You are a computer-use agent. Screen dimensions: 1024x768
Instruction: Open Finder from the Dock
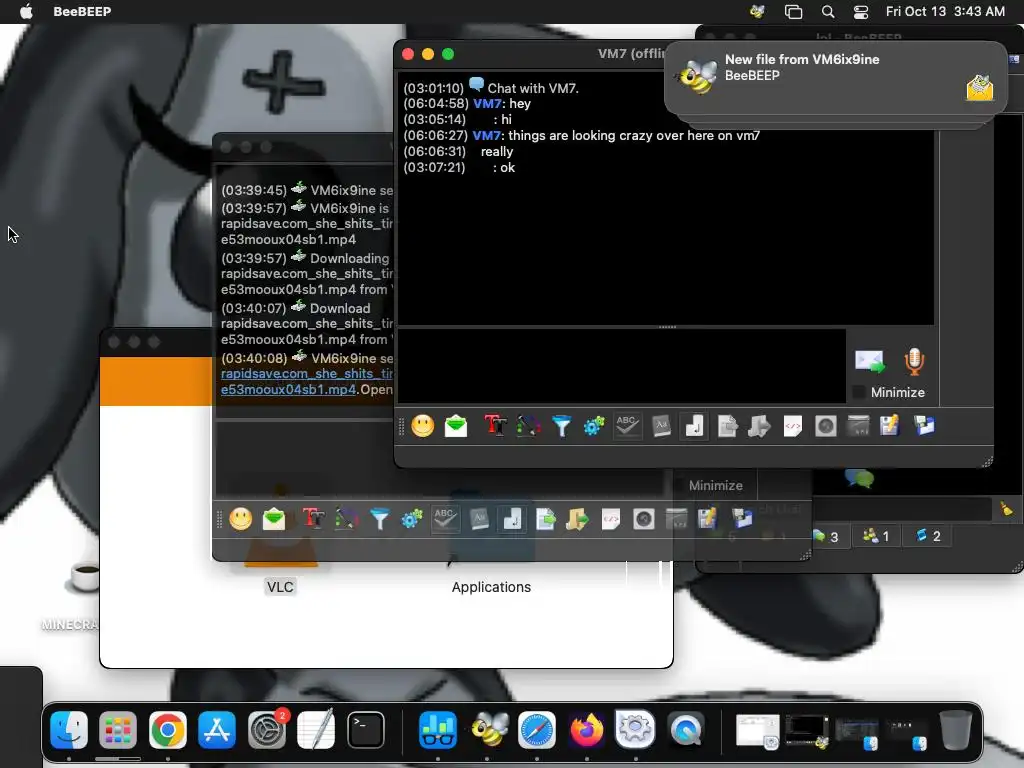click(x=69, y=729)
